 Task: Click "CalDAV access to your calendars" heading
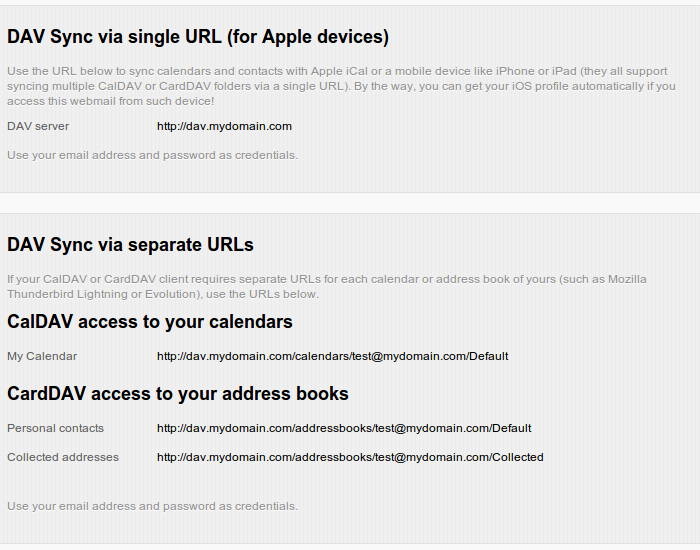(150, 322)
